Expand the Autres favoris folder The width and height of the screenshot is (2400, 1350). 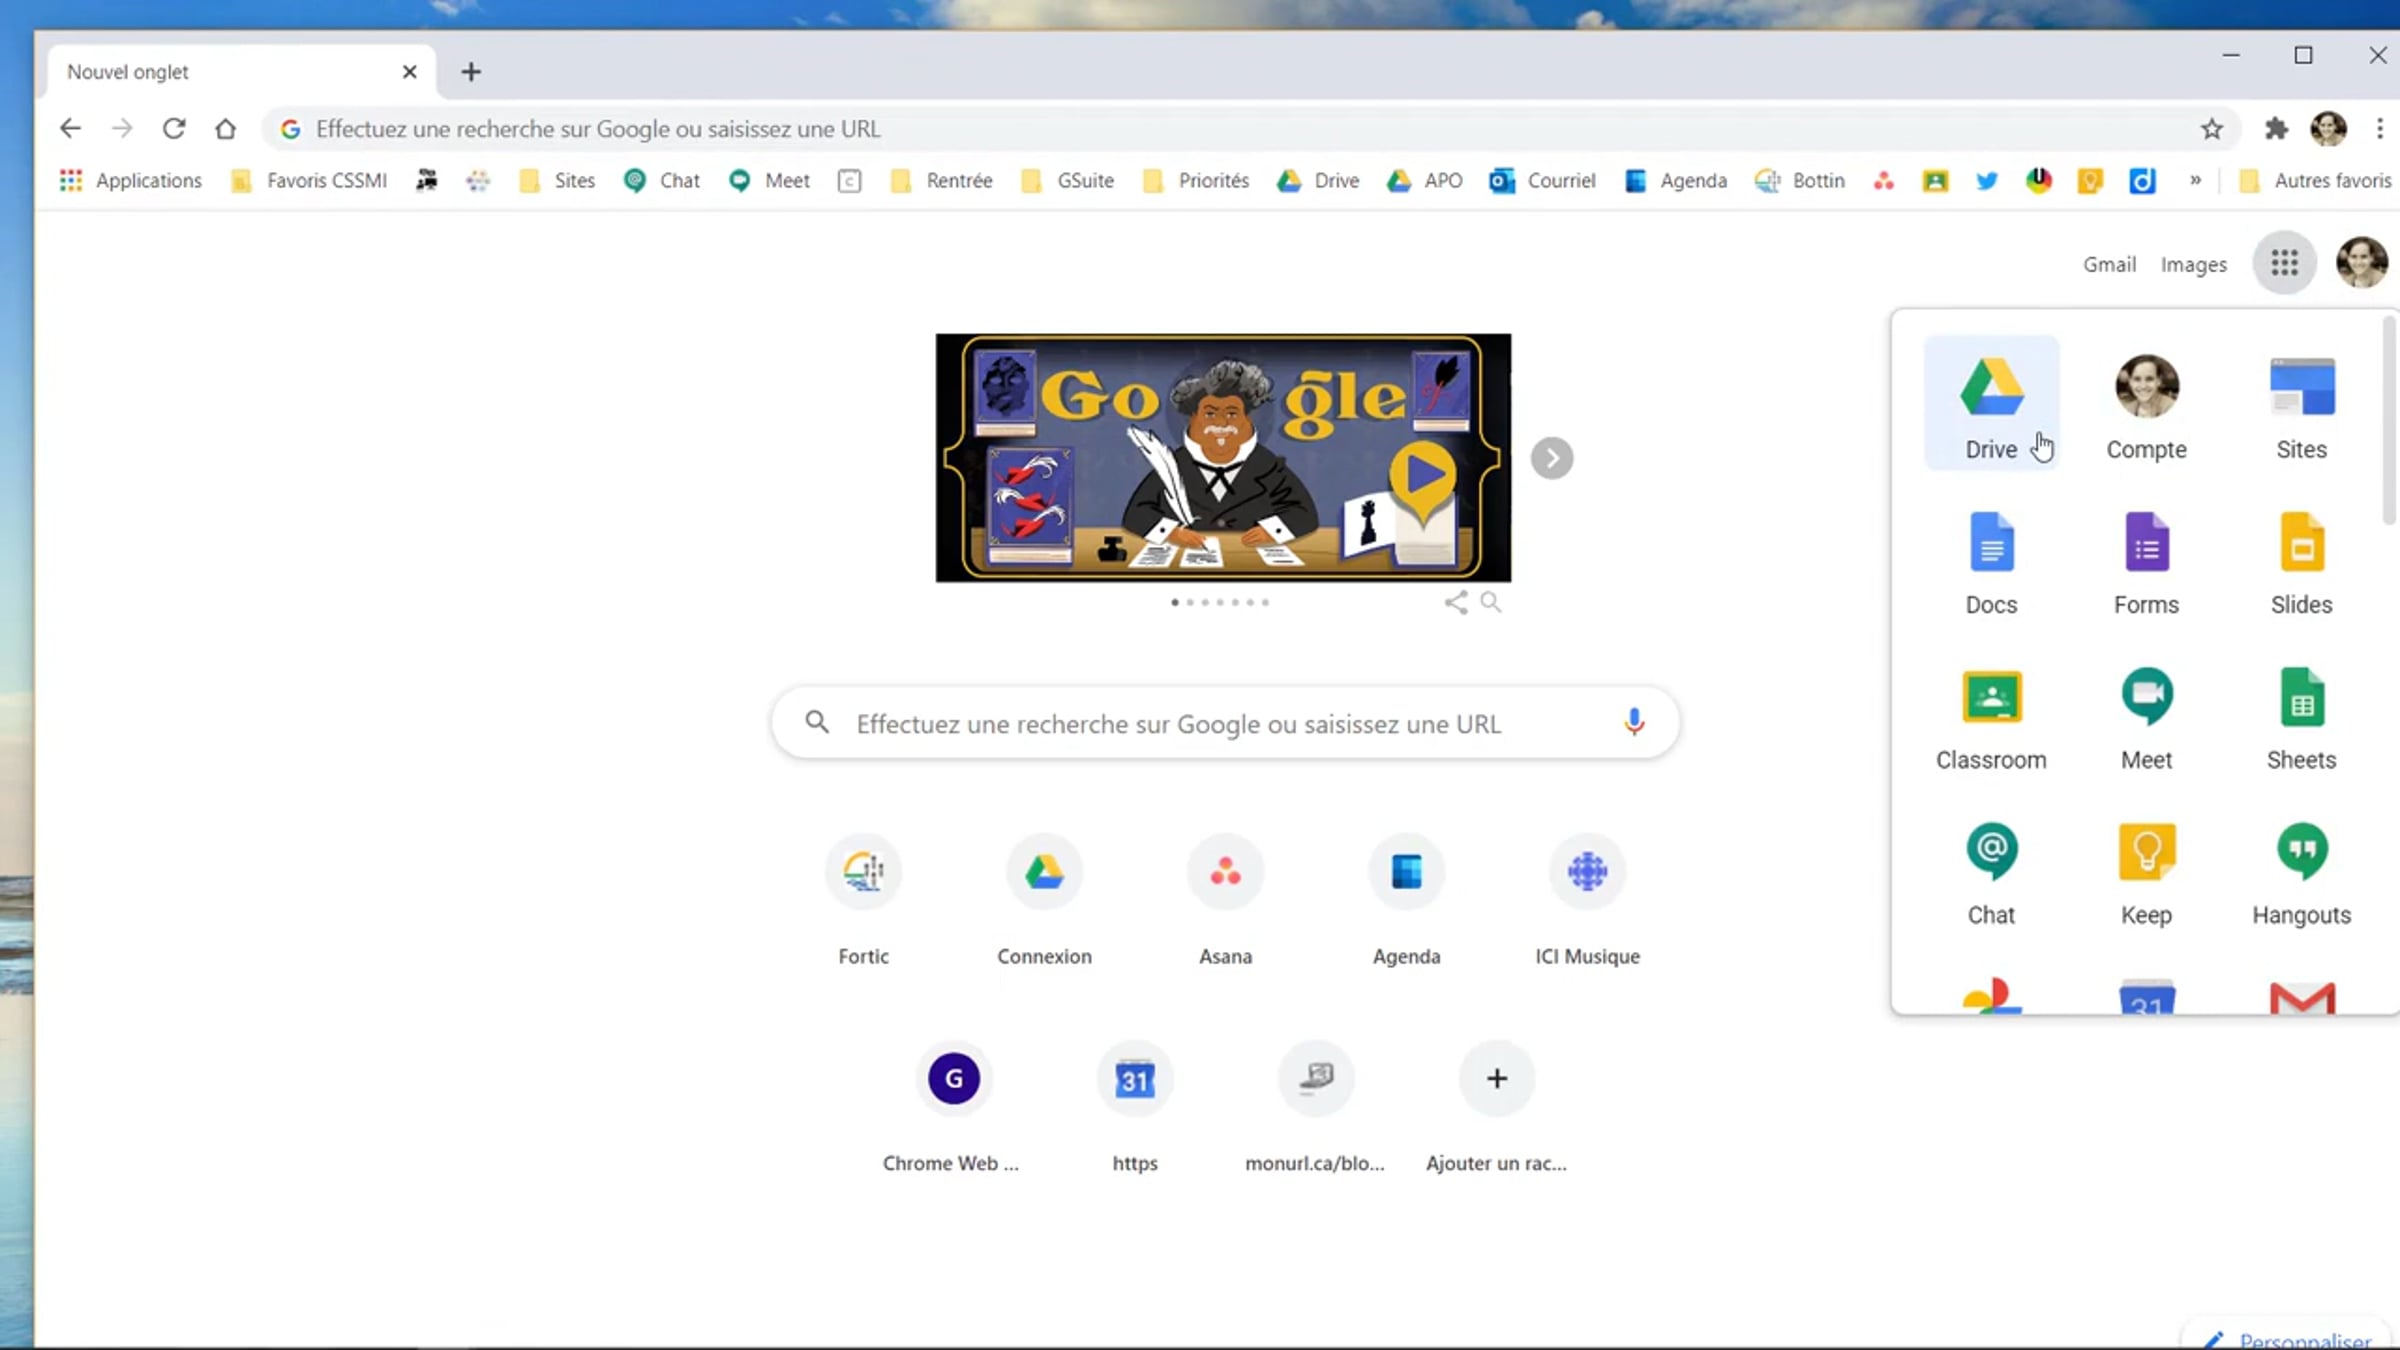click(2315, 181)
